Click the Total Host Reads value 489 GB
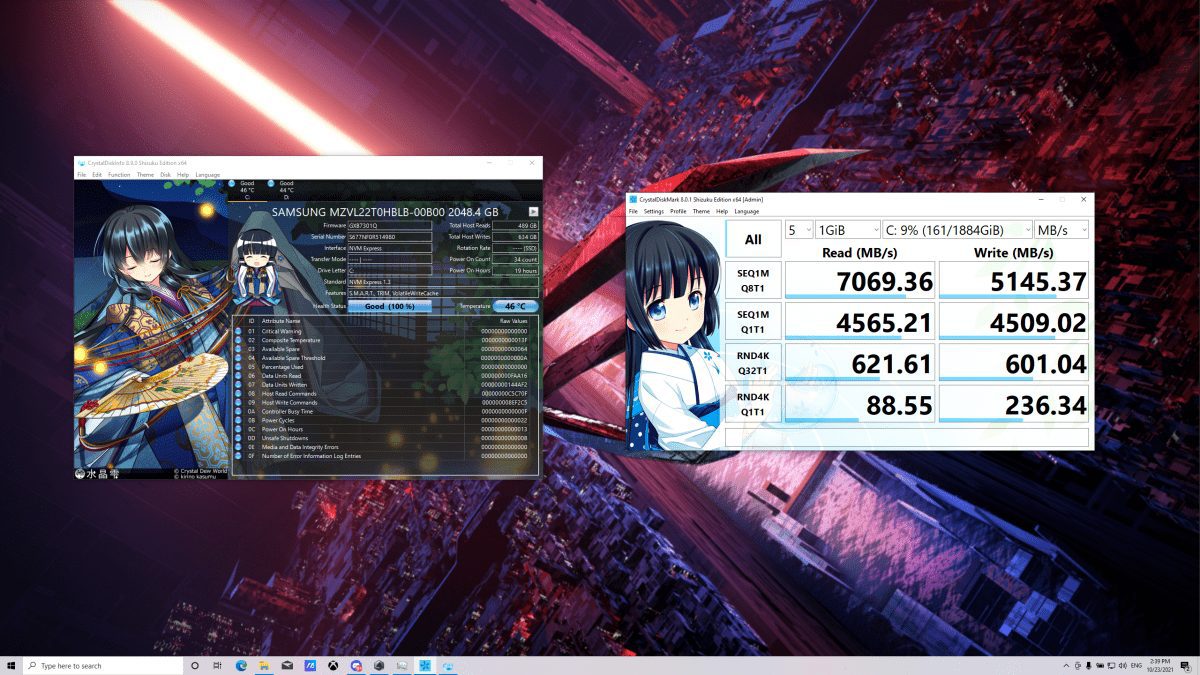The height and width of the screenshot is (675, 1200). 515,226
